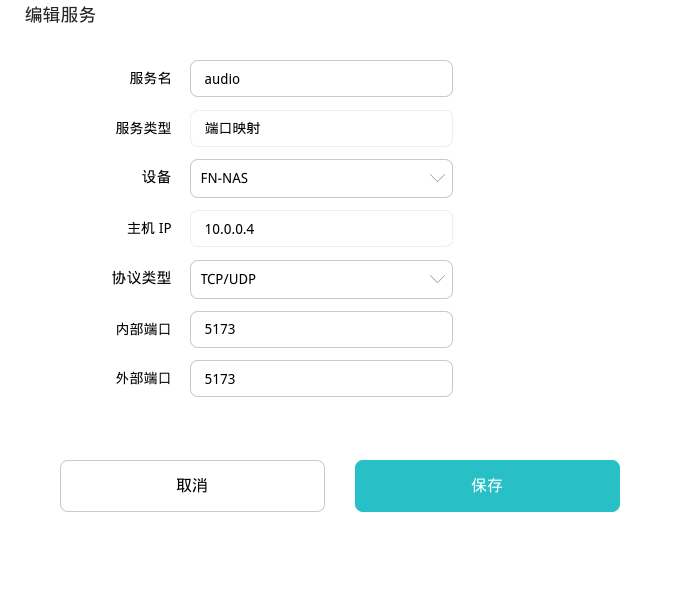Focus the 外部端口 input field

tap(321, 379)
